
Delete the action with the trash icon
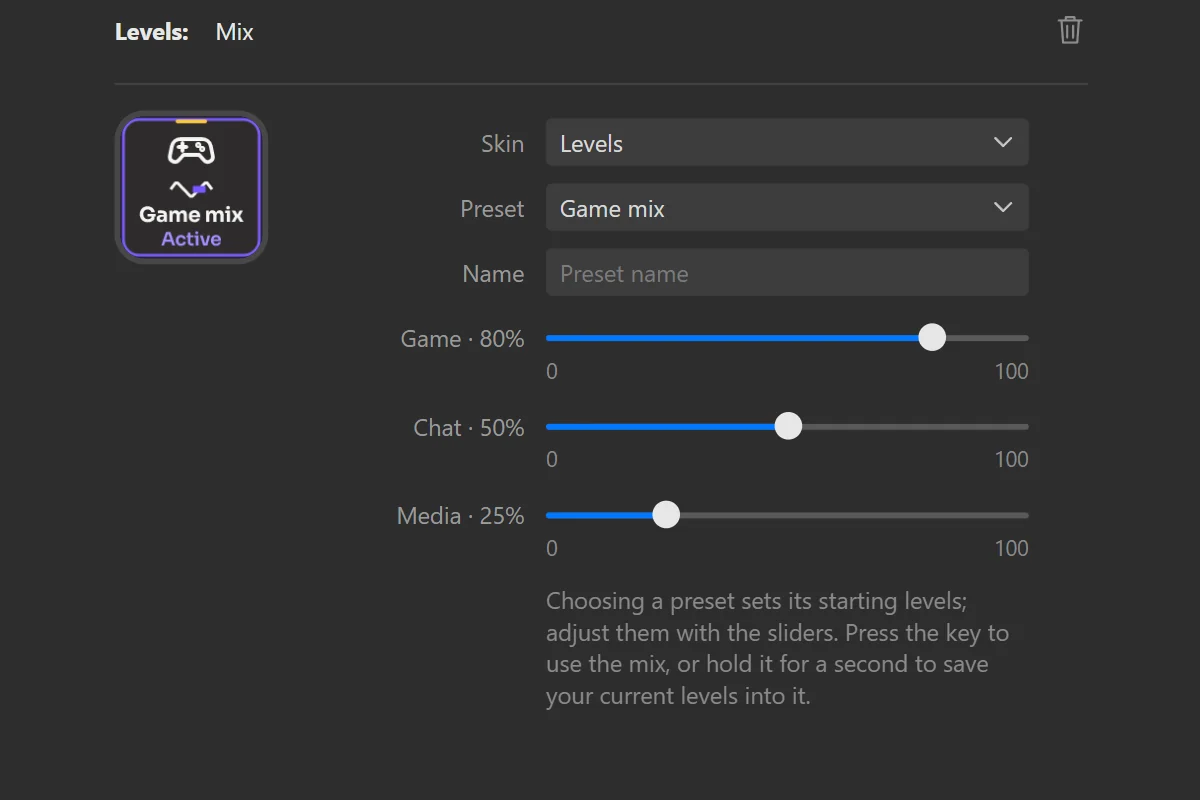(1070, 30)
